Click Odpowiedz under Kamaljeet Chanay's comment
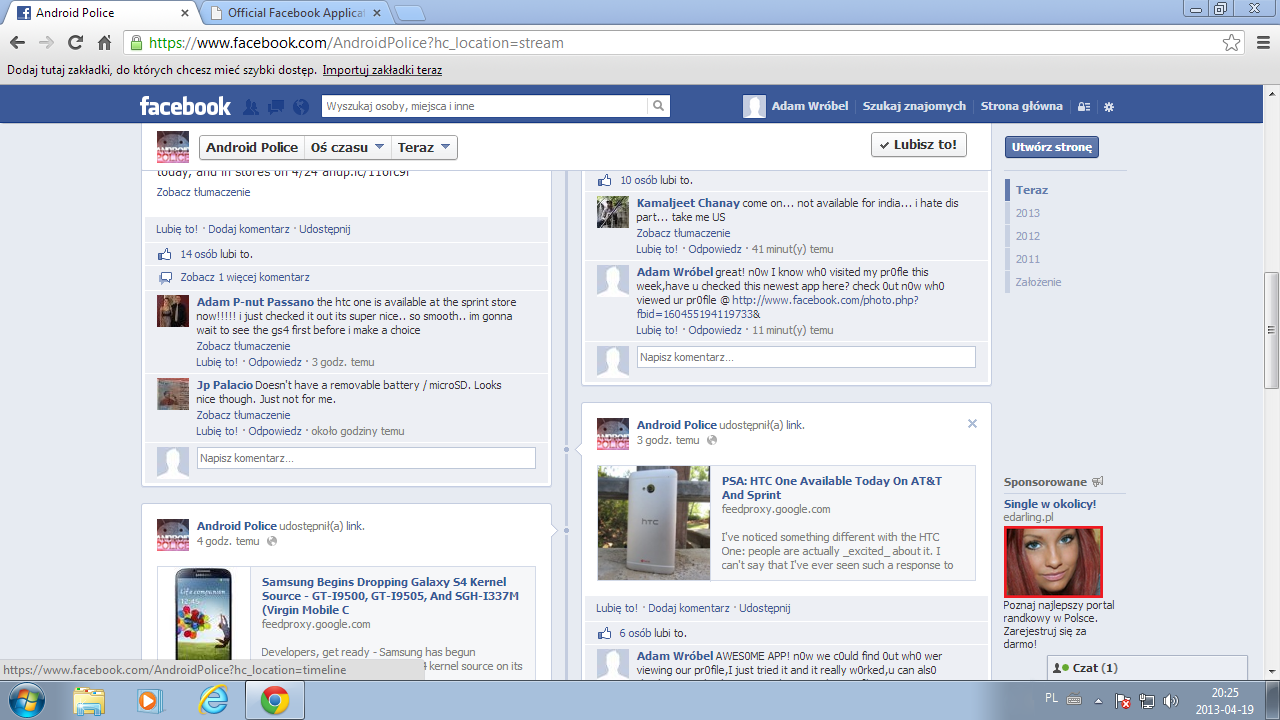The height and width of the screenshot is (720, 1280). pyautogui.click(x=715, y=249)
